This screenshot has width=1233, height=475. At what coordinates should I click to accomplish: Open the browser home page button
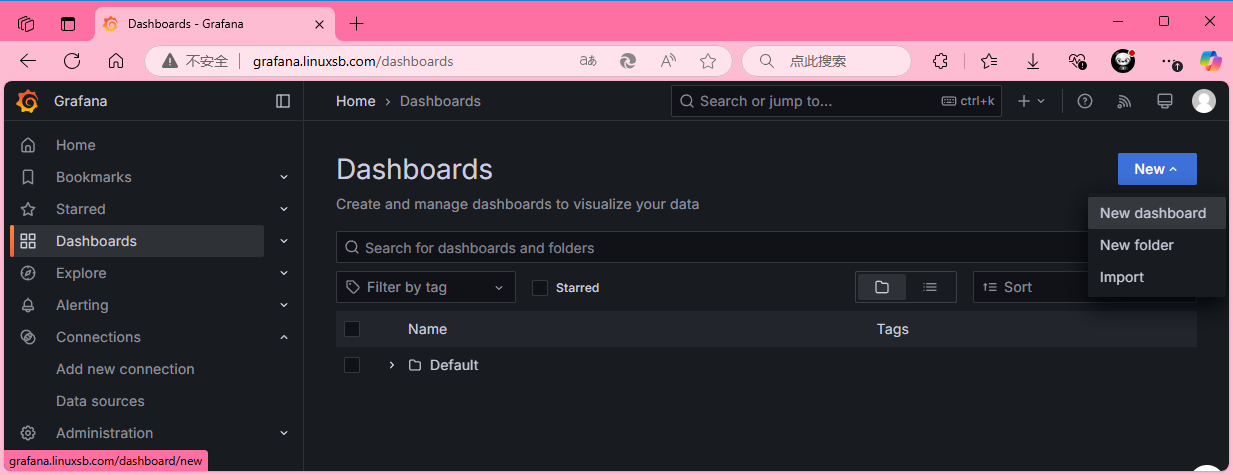click(x=116, y=61)
